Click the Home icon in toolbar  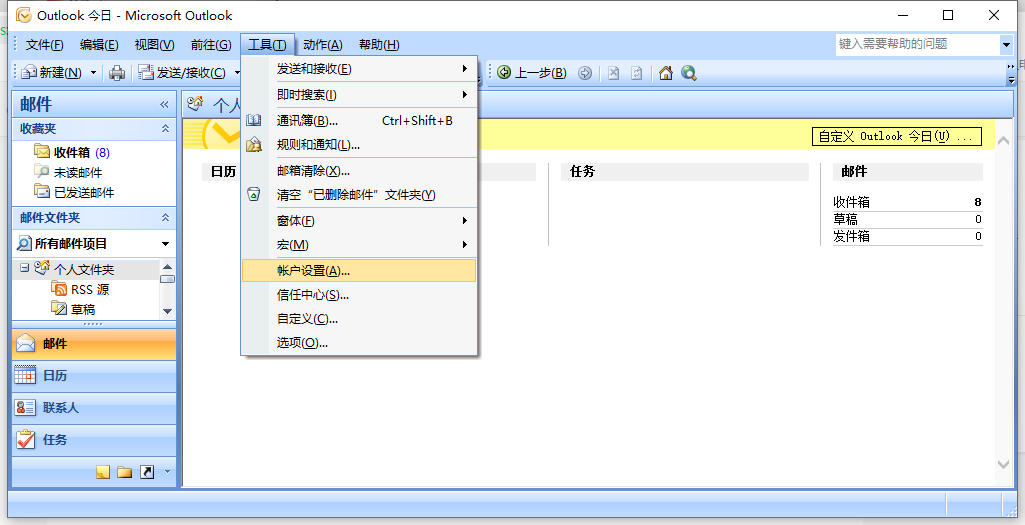tap(665, 73)
